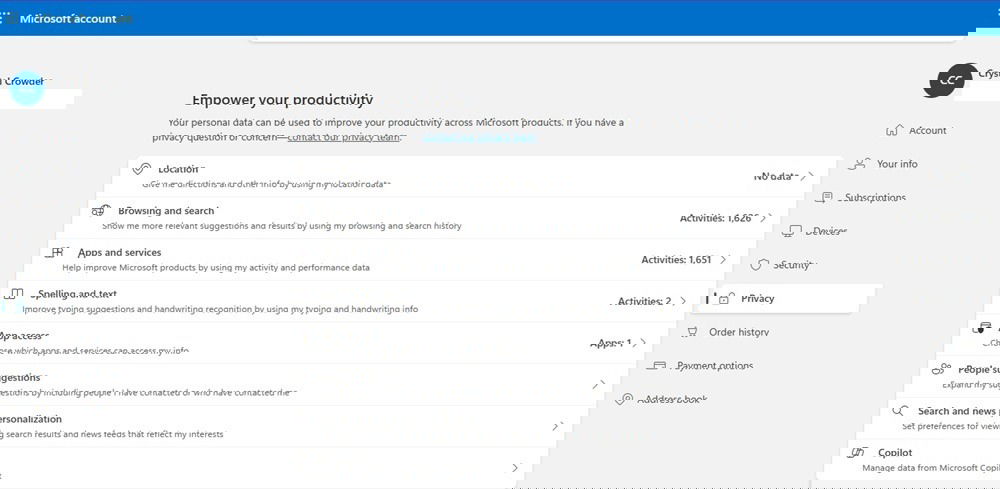Click the Order history cart icon
This screenshot has width=1000, height=489.
pos(691,332)
